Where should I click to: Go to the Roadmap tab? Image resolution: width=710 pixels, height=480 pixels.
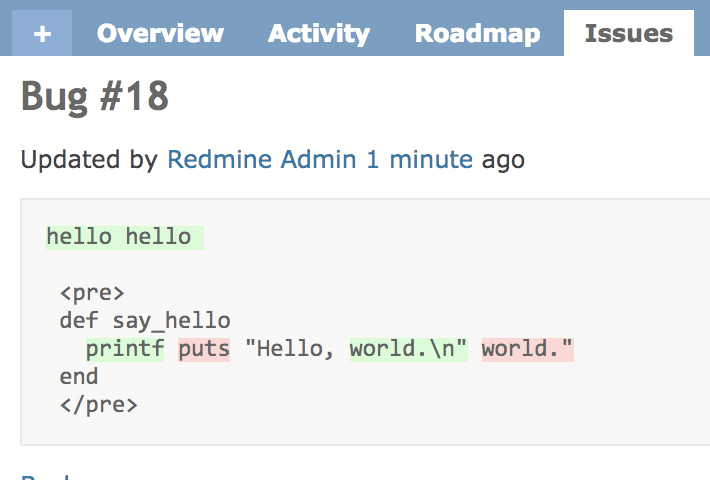pyautogui.click(x=478, y=33)
